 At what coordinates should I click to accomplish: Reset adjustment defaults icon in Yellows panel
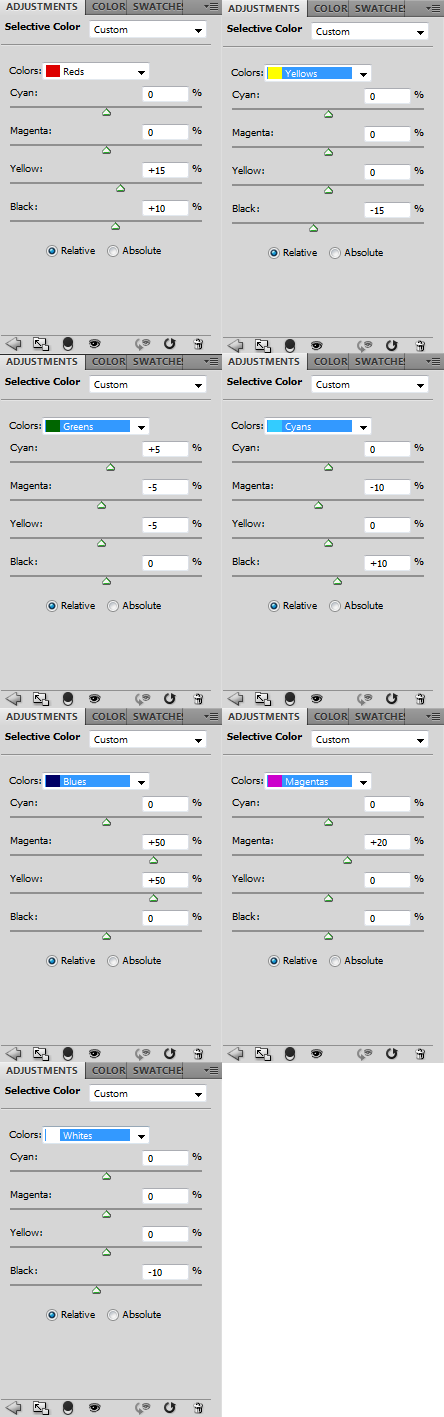coord(392,345)
